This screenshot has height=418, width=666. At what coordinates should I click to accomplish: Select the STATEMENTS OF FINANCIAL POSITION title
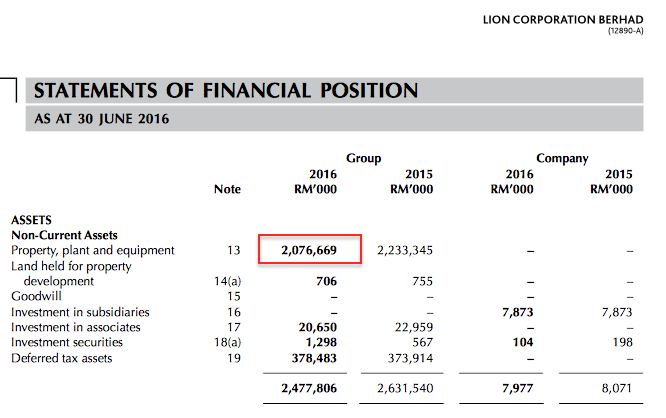coord(226,90)
